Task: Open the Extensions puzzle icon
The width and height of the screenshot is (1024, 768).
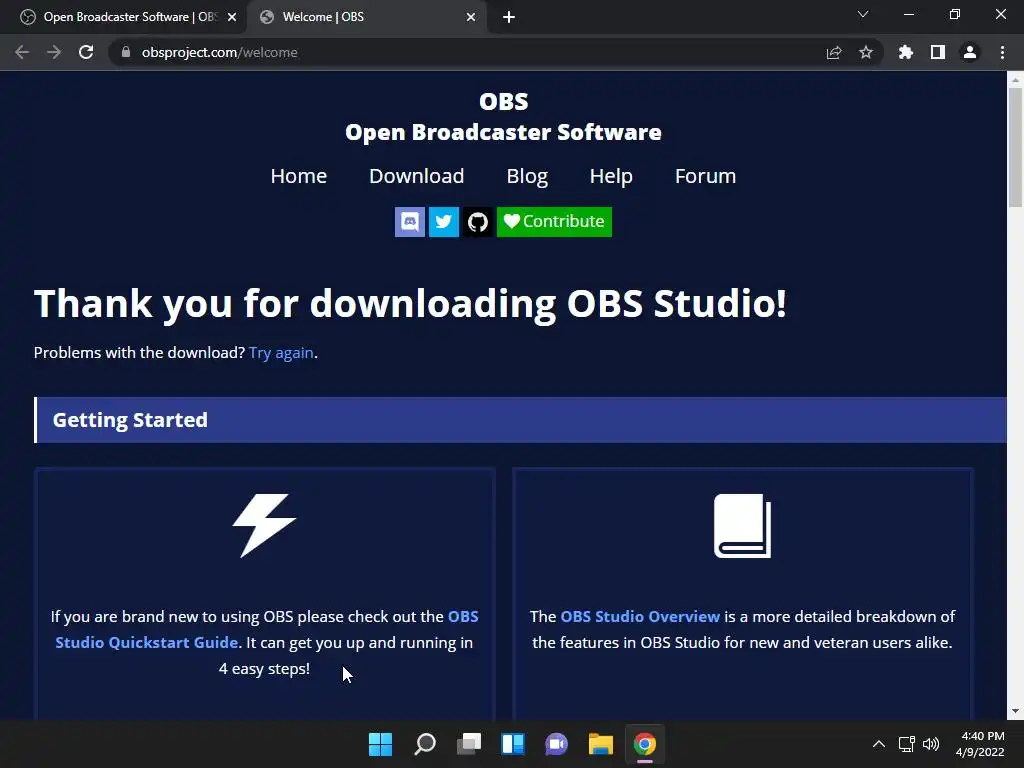Action: [906, 52]
